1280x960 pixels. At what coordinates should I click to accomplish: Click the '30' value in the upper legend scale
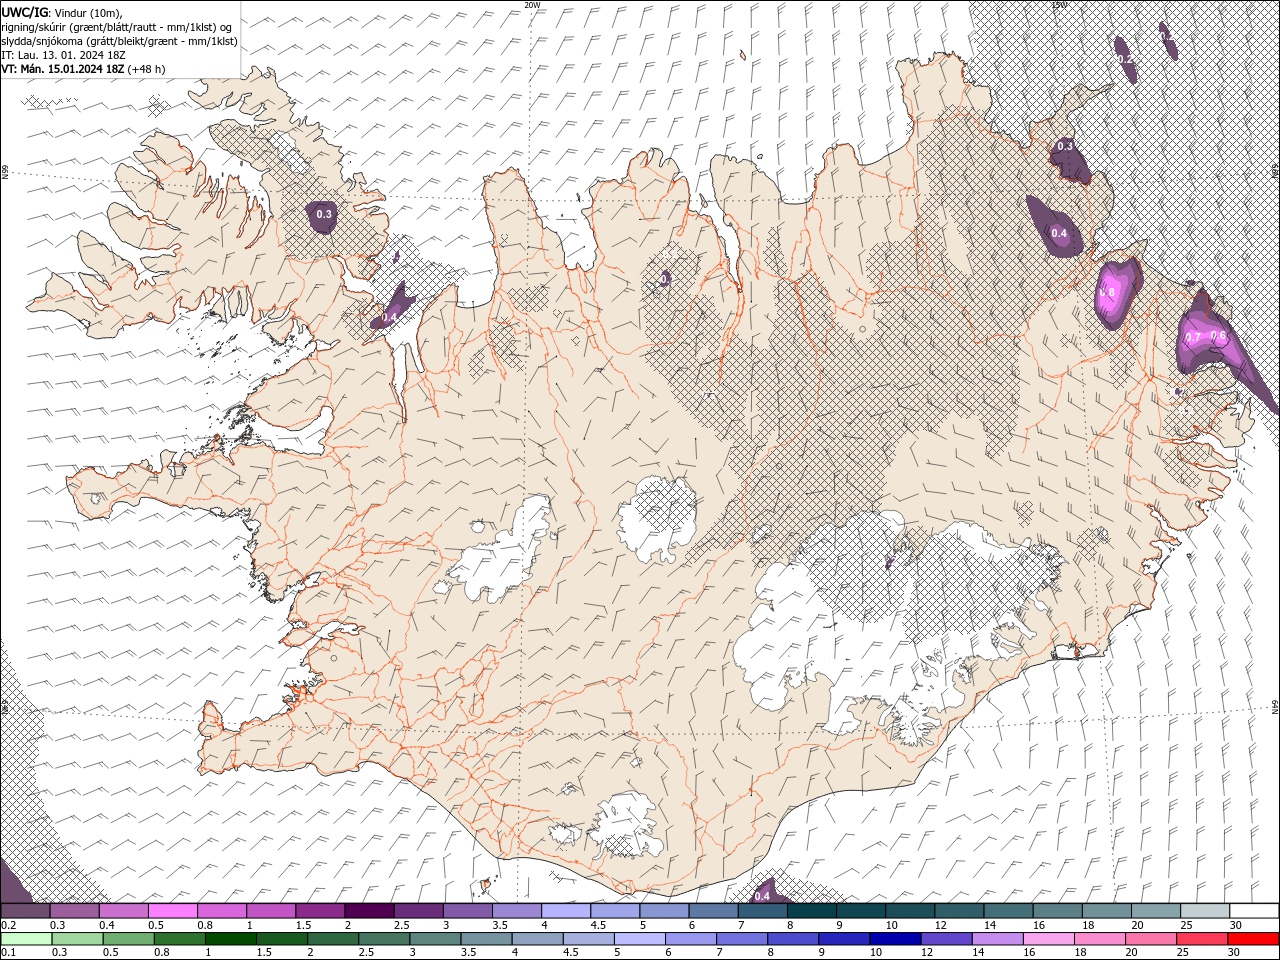tap(1235, 925)
